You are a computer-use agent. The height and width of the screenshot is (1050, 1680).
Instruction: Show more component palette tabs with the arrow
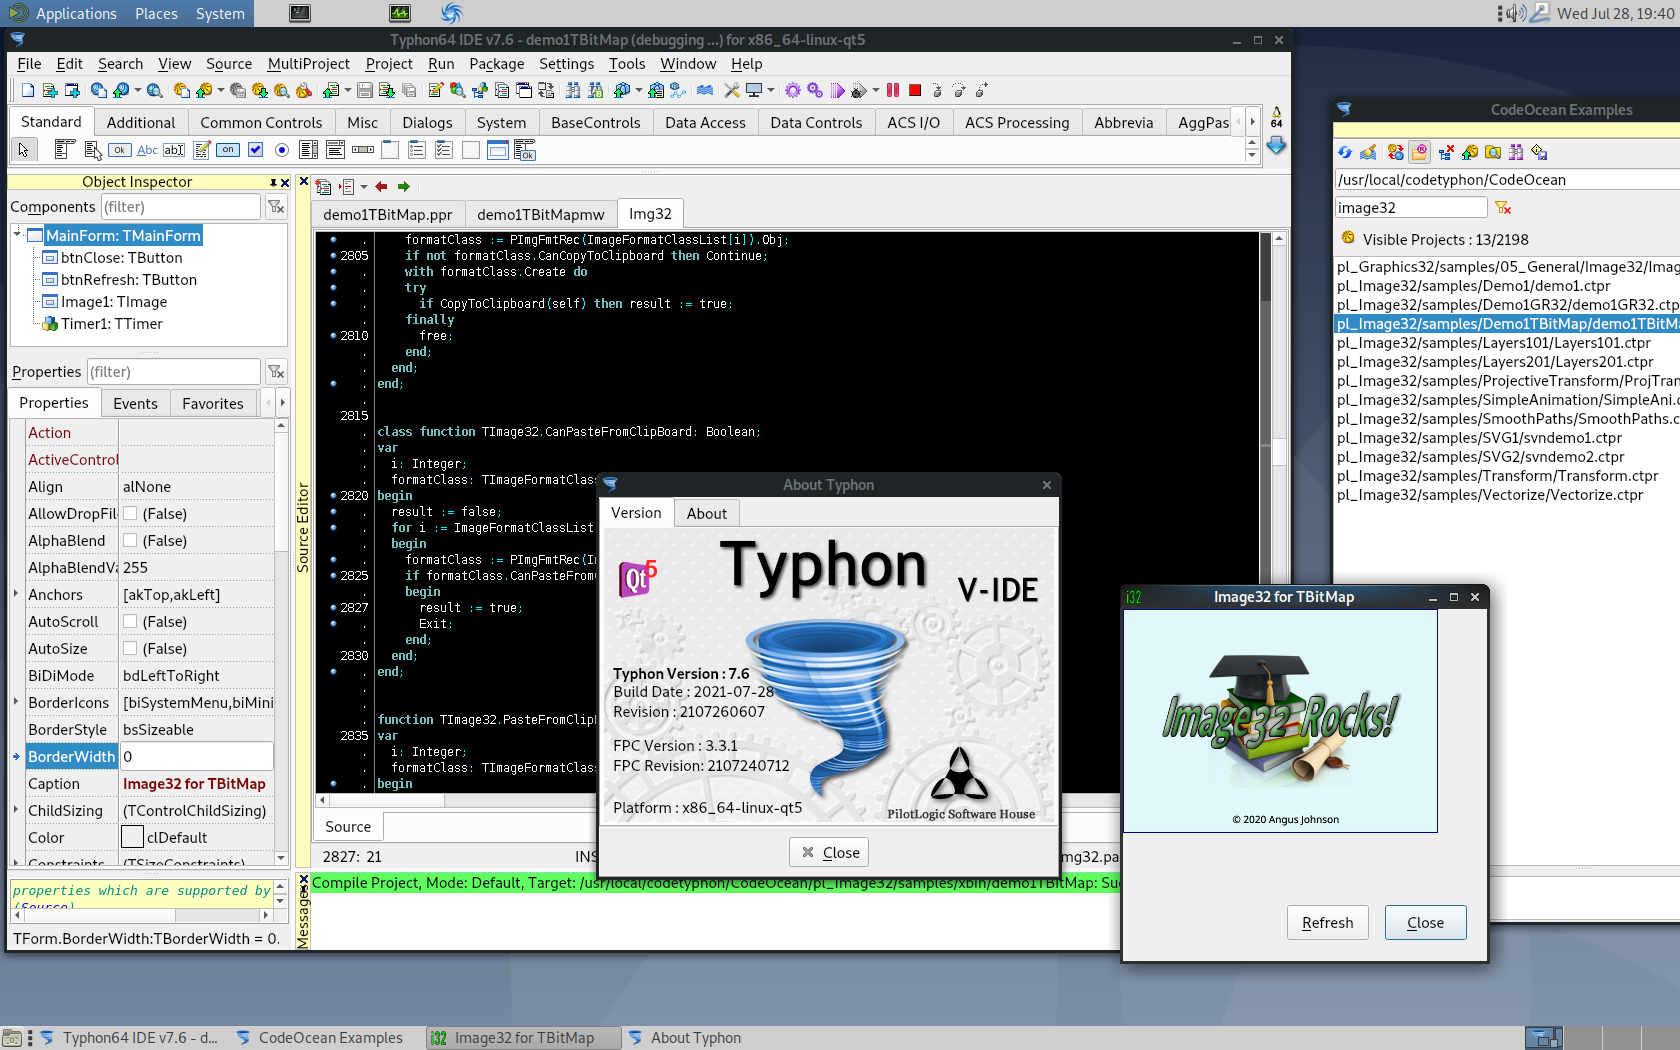coord(1252,122)
